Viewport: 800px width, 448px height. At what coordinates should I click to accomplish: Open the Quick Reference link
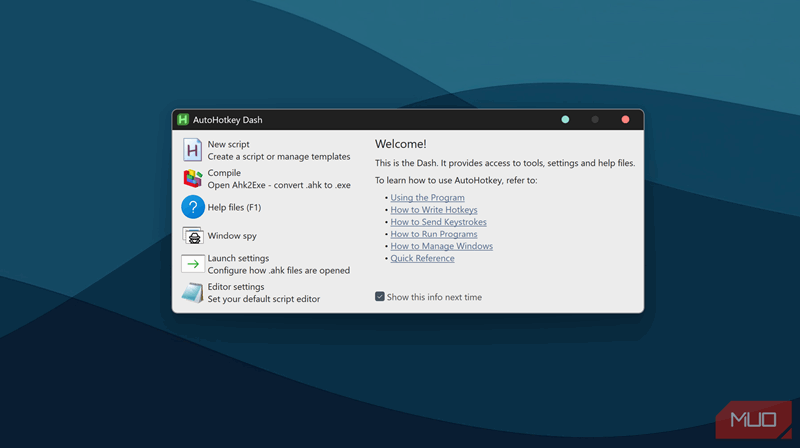[x=422, y=258]
